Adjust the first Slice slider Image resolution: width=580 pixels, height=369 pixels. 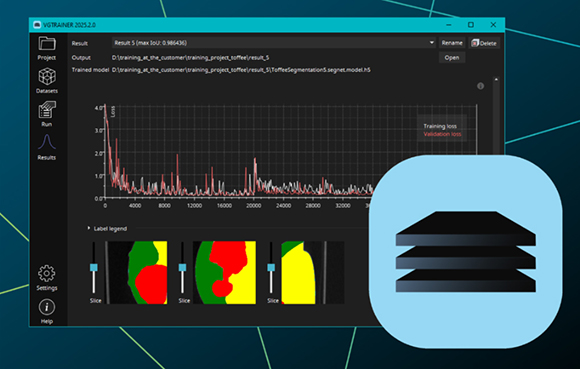click(x=94, y=268)
